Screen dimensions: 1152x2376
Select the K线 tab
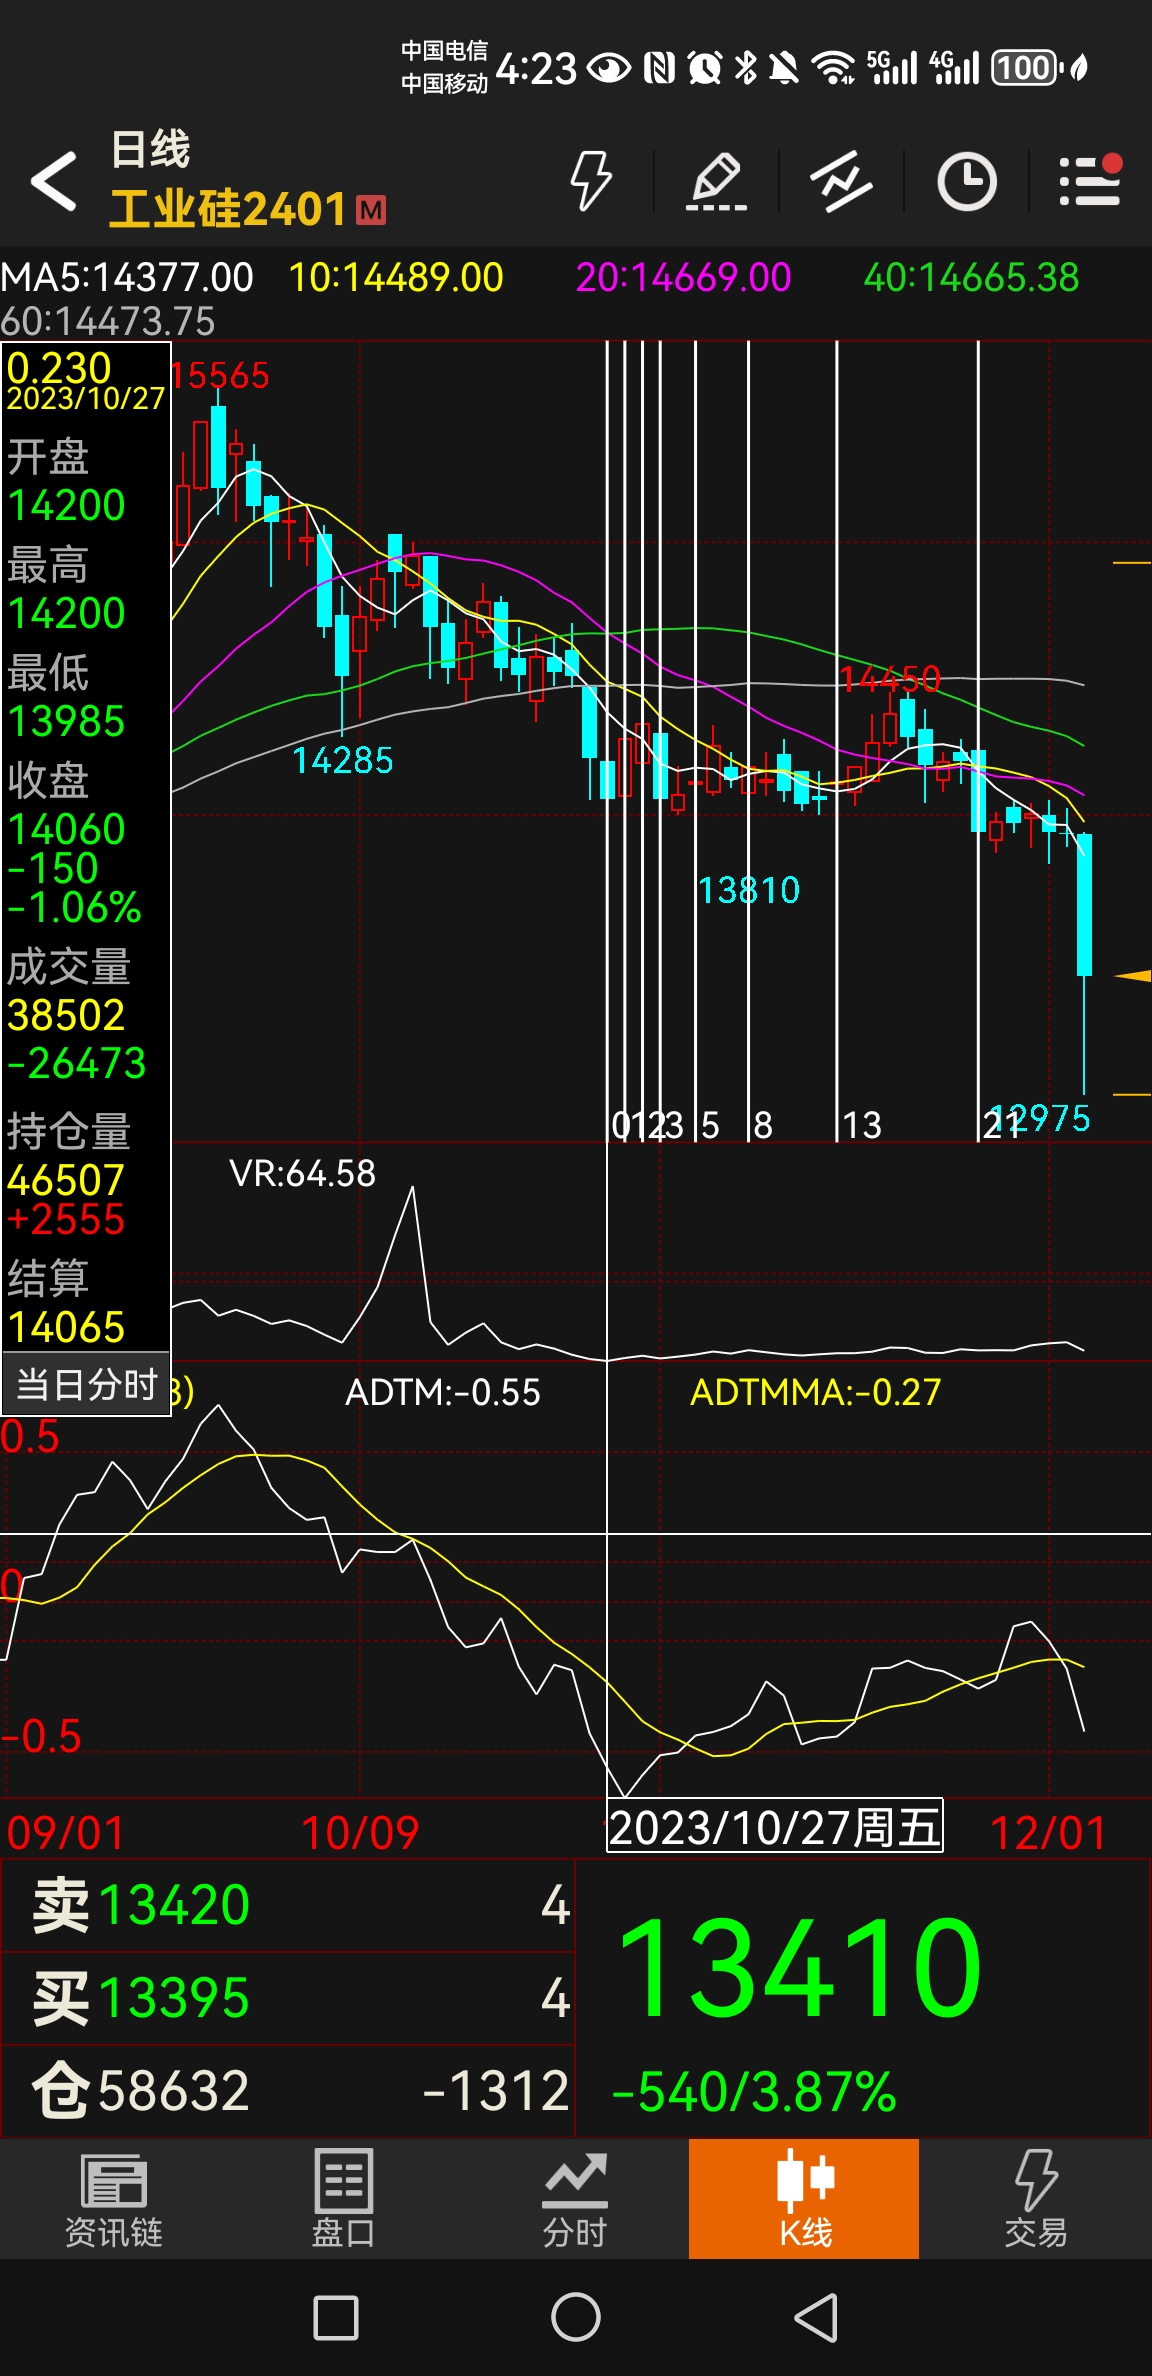click(804, 2199)
